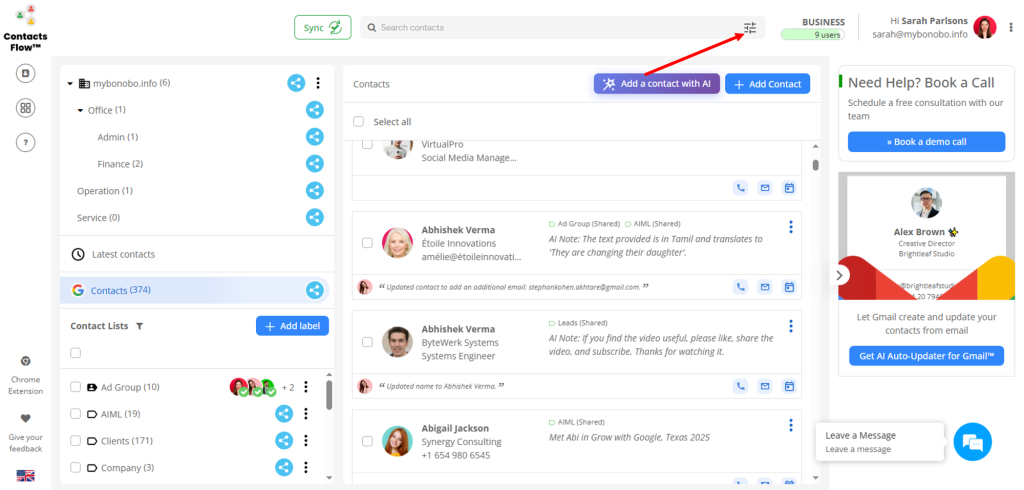The image size is (1024, 490).
Task: Collapse the Office group
Action: coord(80,110)
